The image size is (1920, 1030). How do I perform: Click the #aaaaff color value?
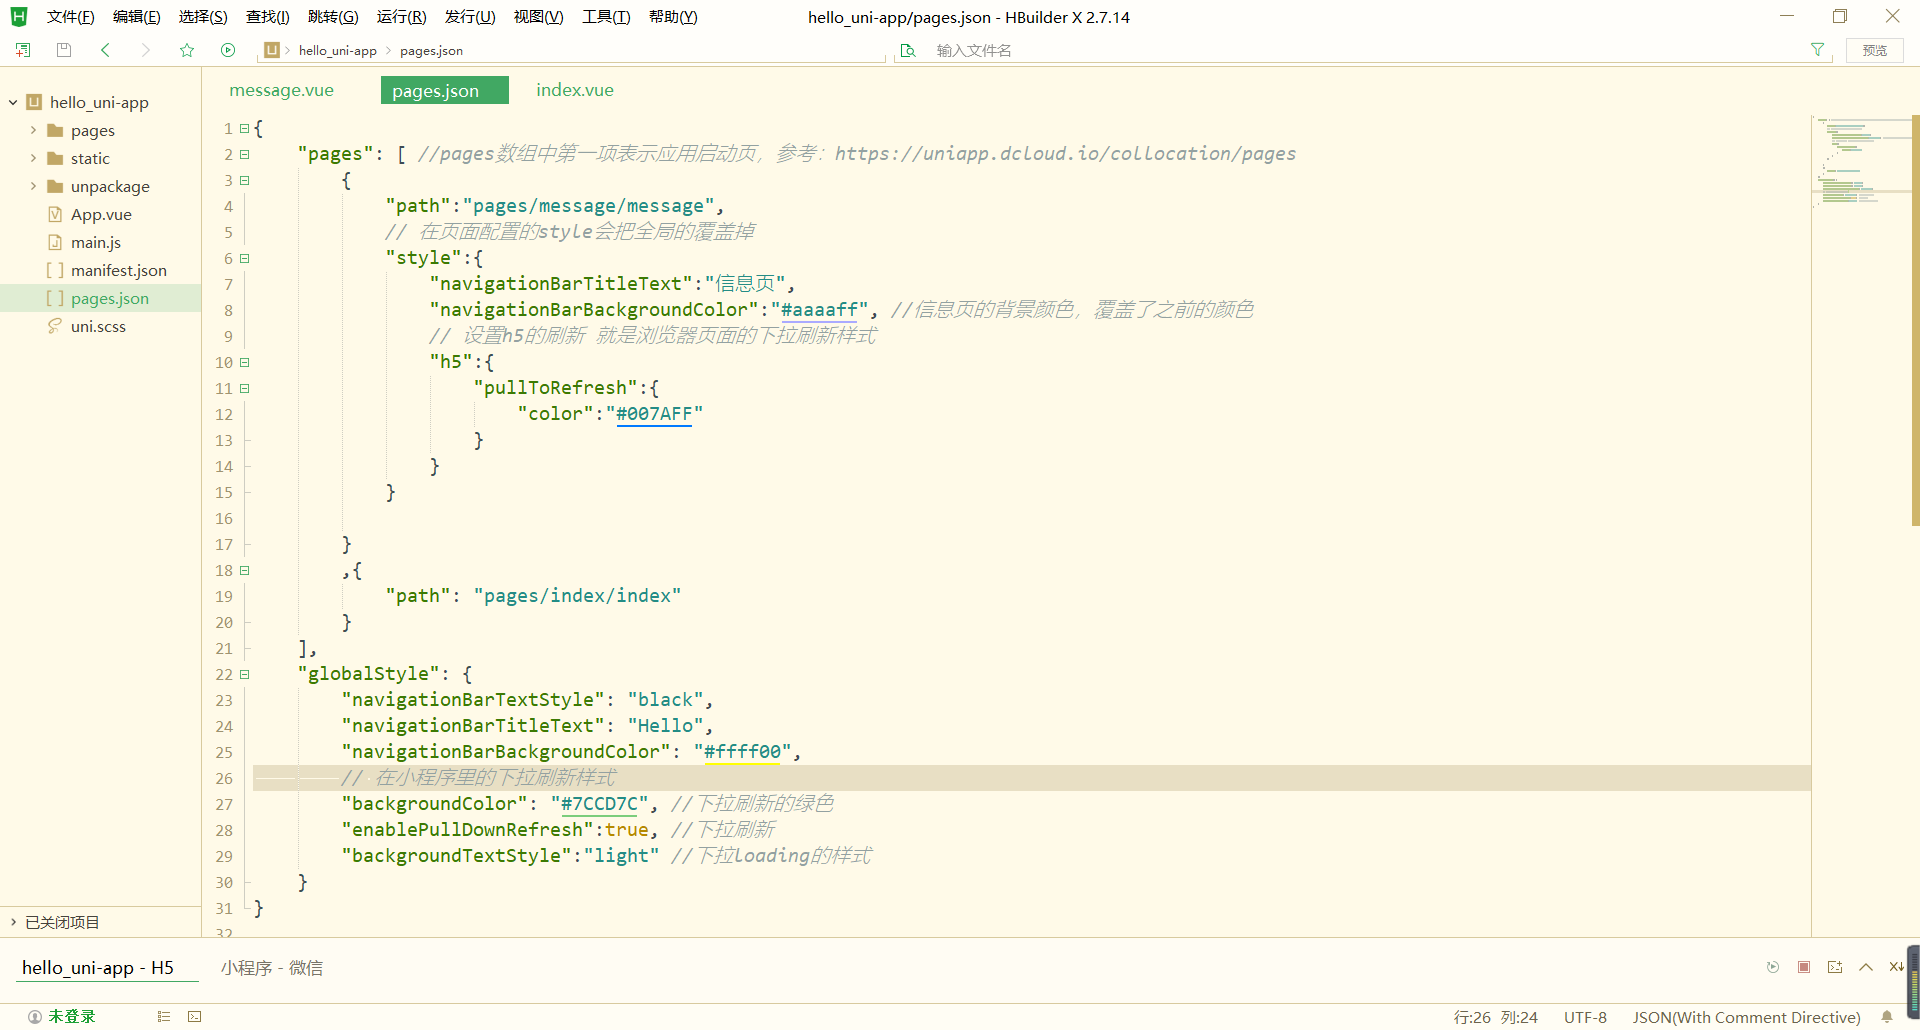pos(819,310)
